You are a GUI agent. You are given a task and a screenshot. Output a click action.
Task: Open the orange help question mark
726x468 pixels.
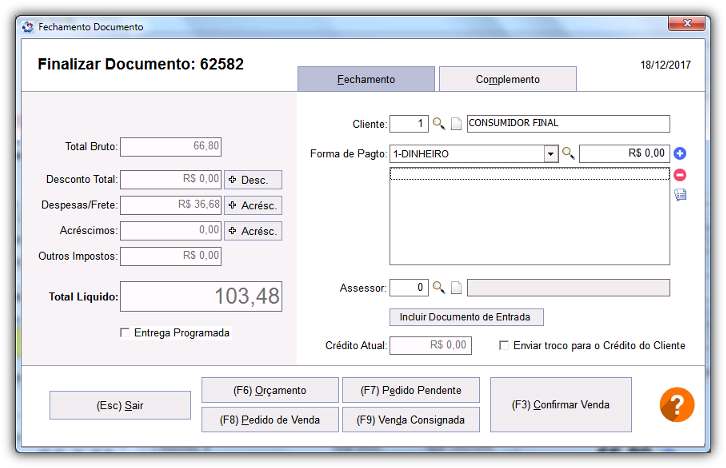point(677,405)
